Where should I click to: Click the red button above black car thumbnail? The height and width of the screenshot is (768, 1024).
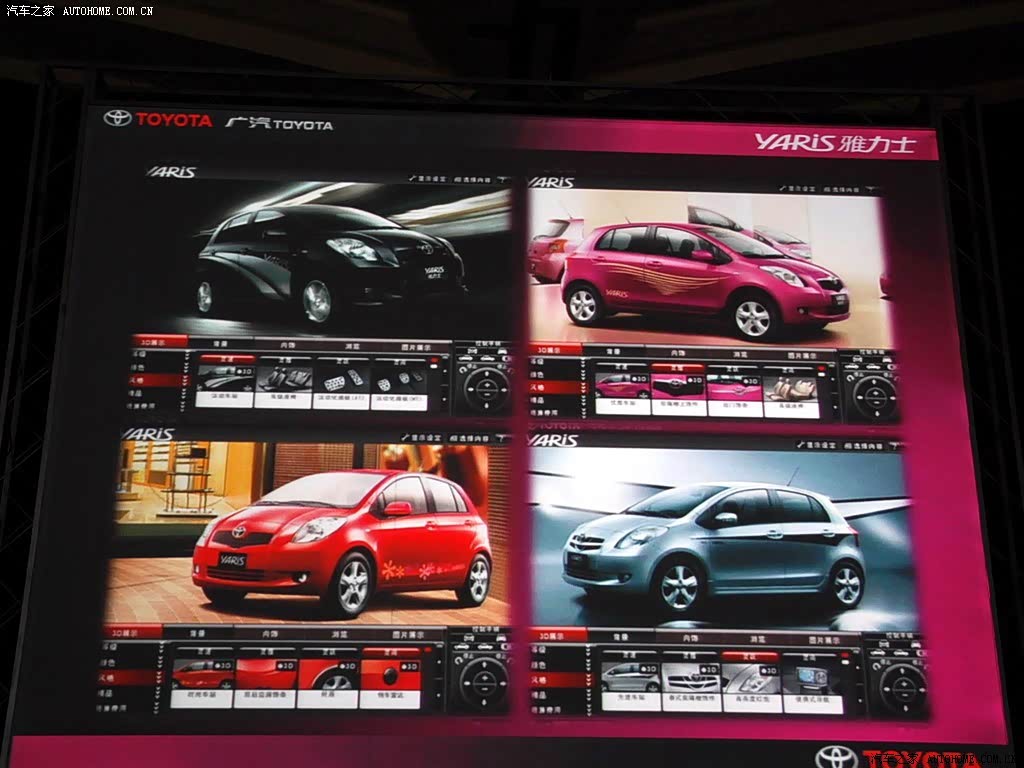tap(227, 359)
